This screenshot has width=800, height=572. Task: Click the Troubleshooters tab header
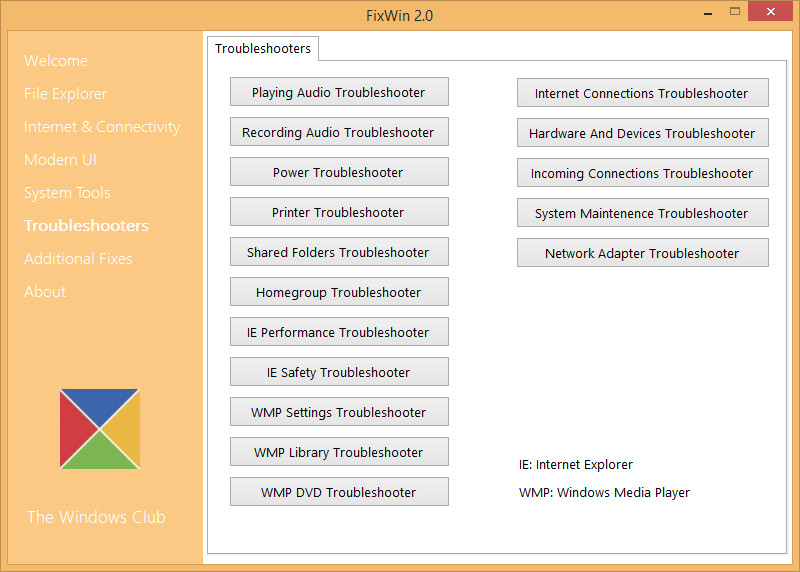coord(263,48)
